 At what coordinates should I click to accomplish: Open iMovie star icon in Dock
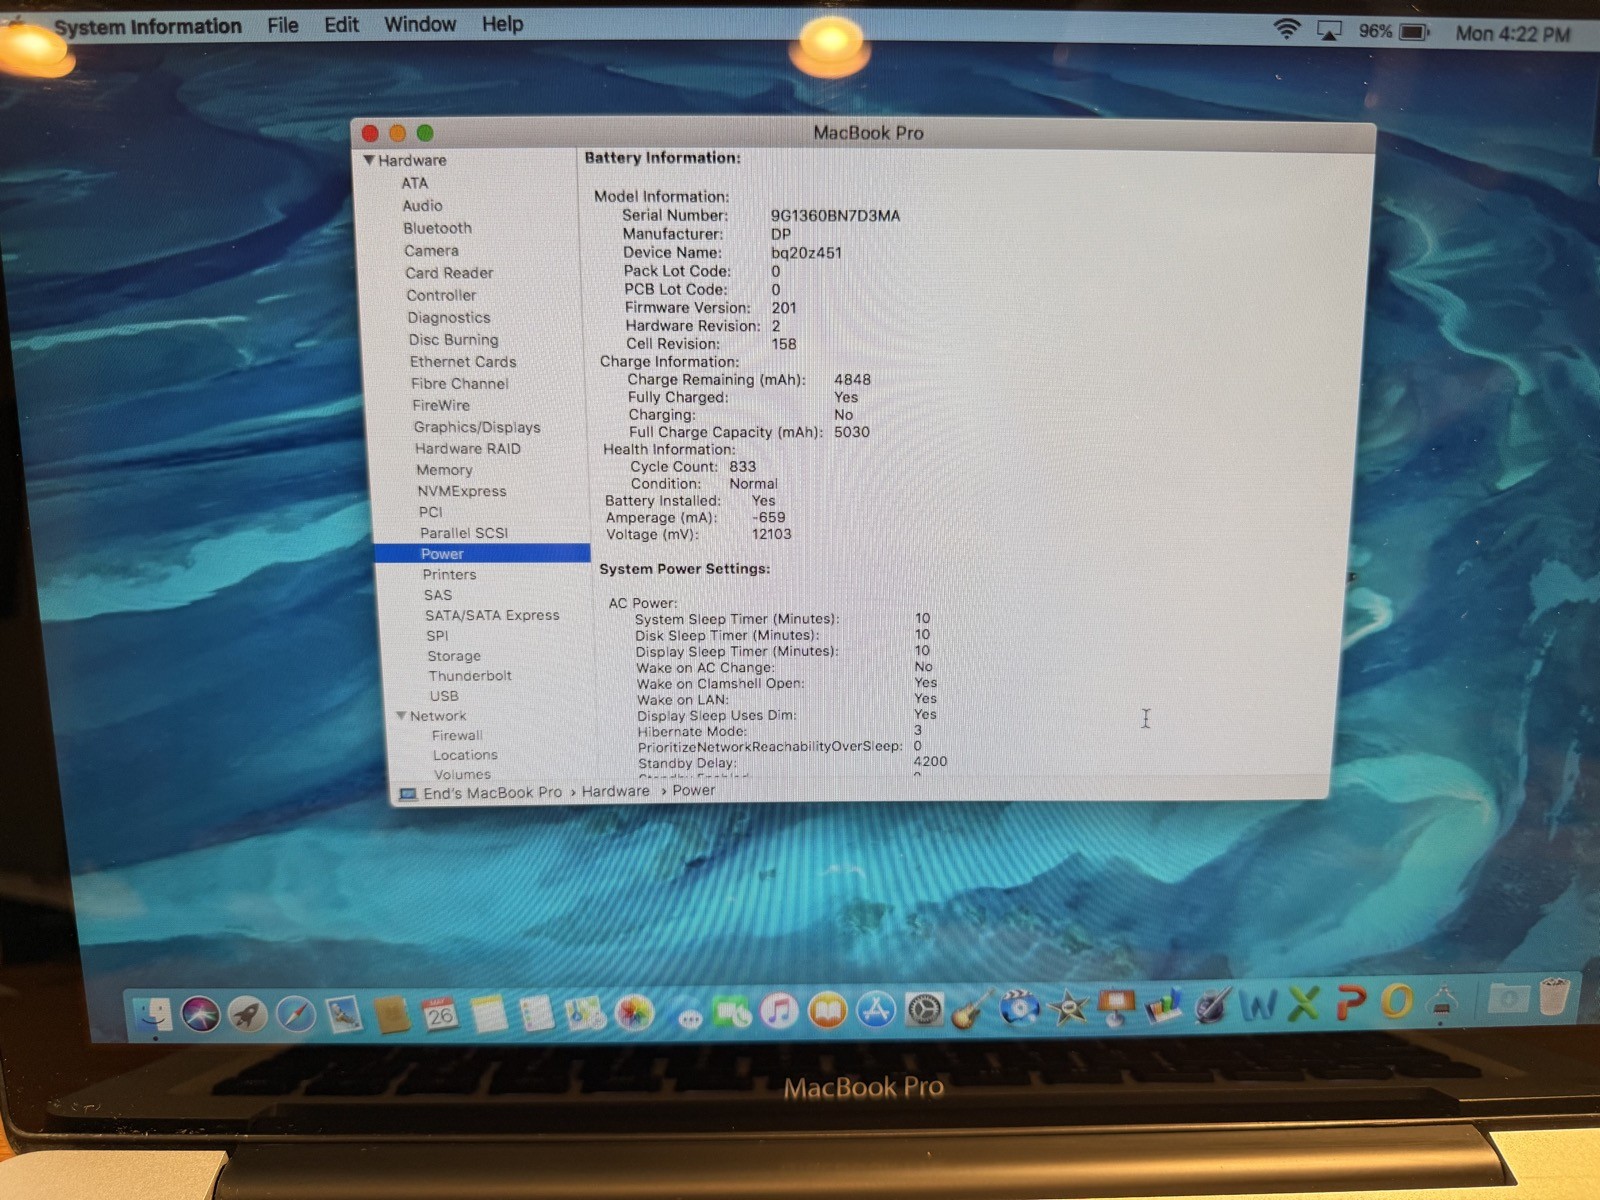1068,1007
